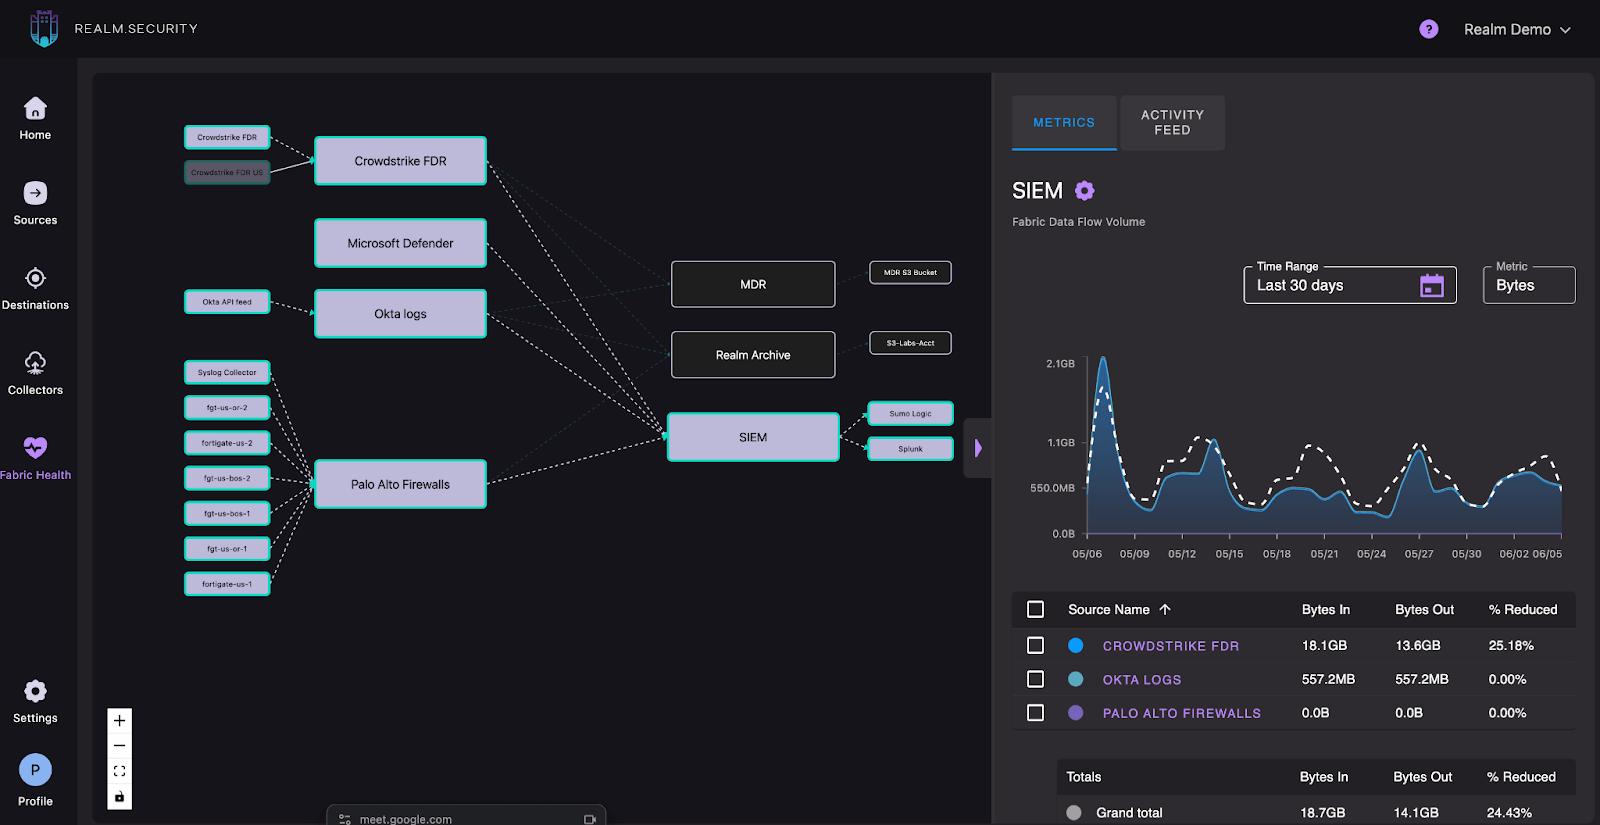Select the Splunk output node

(x=910, y=449)
